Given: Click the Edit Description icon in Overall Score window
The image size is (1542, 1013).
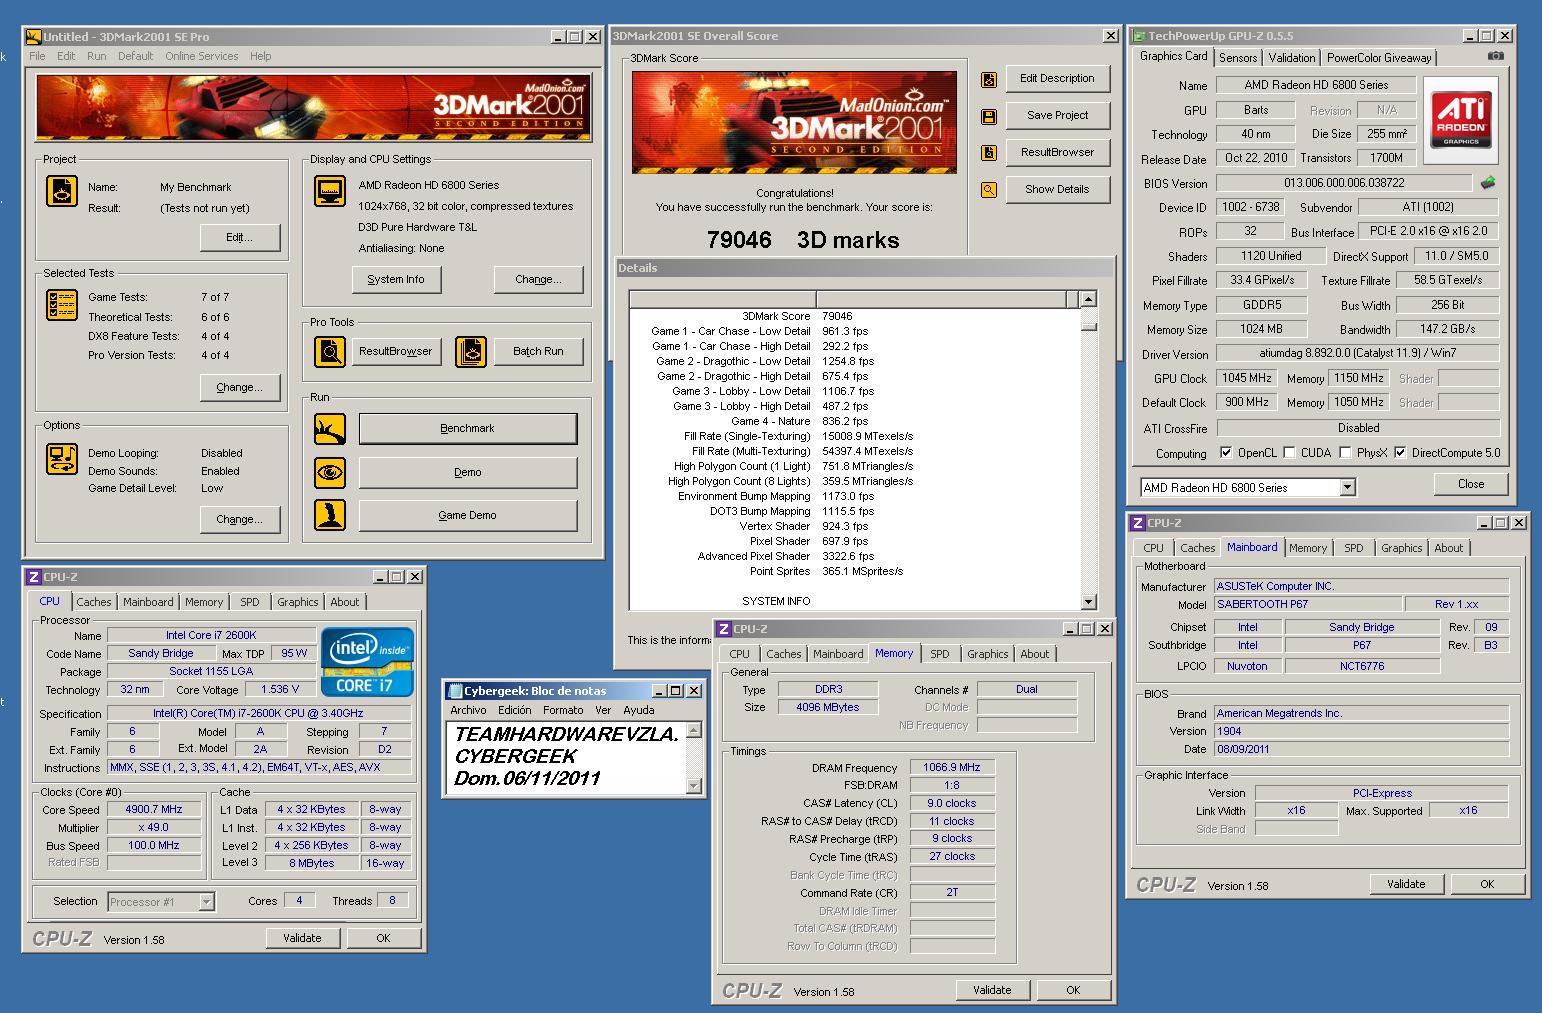Looking at the screenshot, I should [989, 79].
